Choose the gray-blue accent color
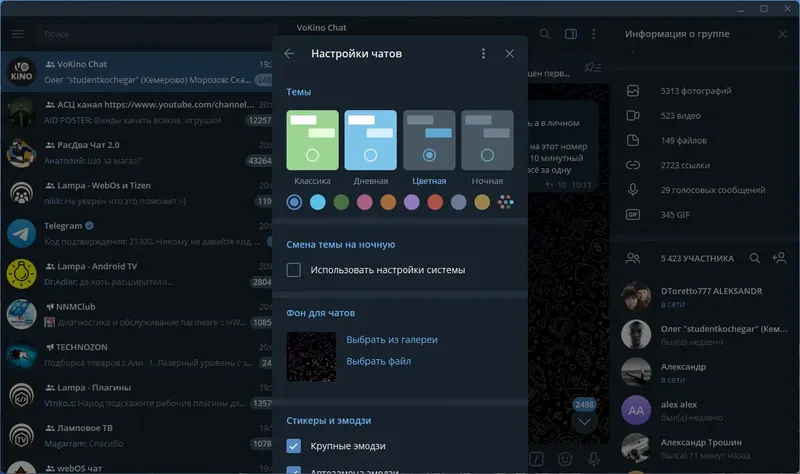This screenshot has height=474, width=800. point(459,202)
